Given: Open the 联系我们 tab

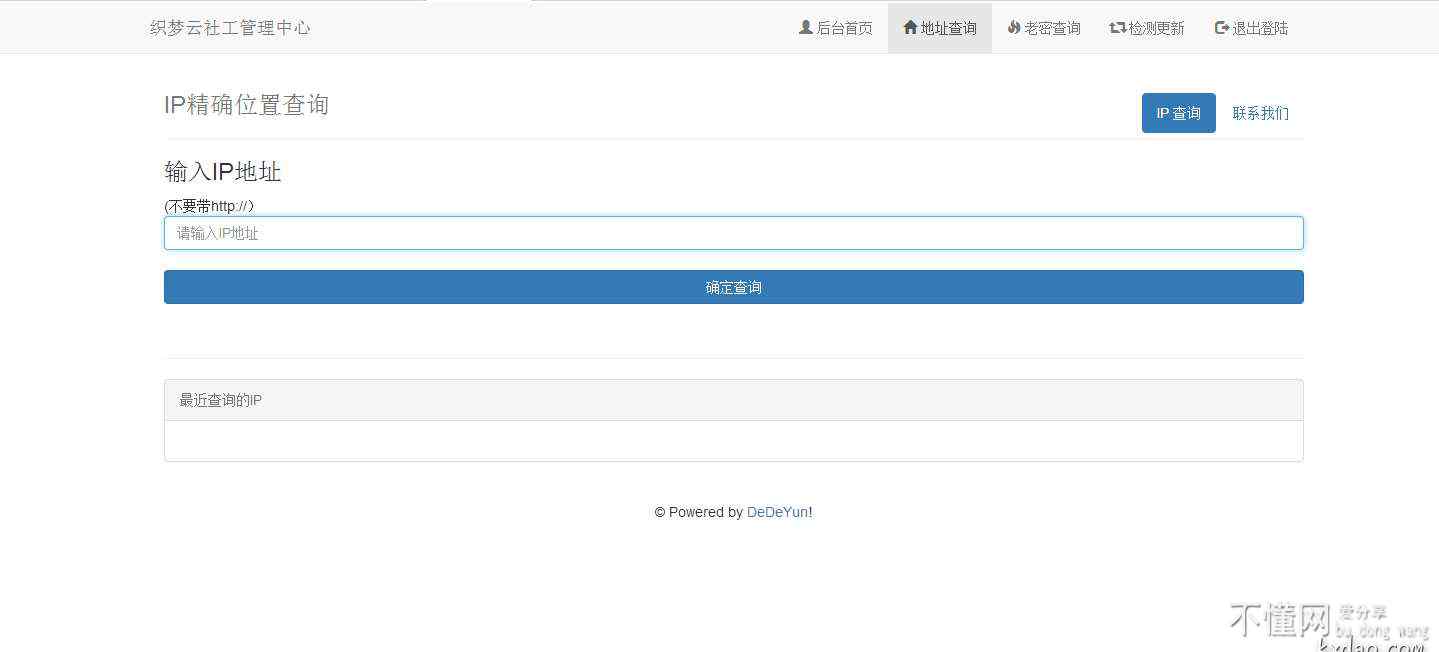Looking at the screenshot, I should 1260,113.
